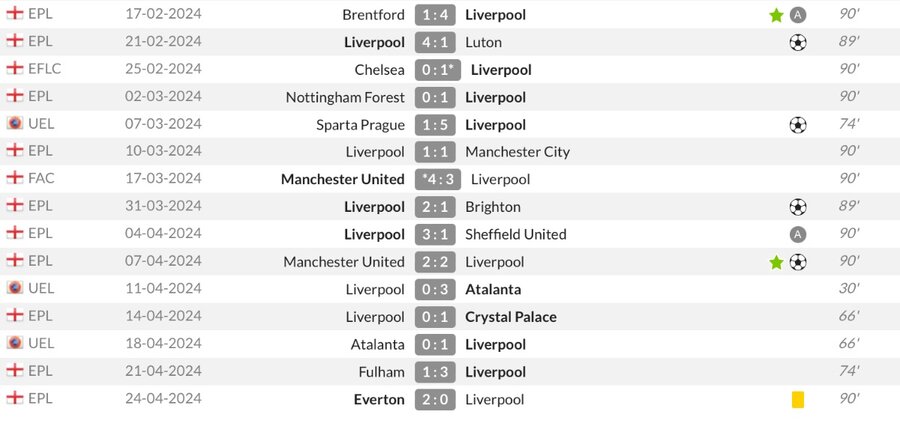Click the UEL competition logo beside 07-03-2024
The image size is (900, 432).
click(15, 123)
